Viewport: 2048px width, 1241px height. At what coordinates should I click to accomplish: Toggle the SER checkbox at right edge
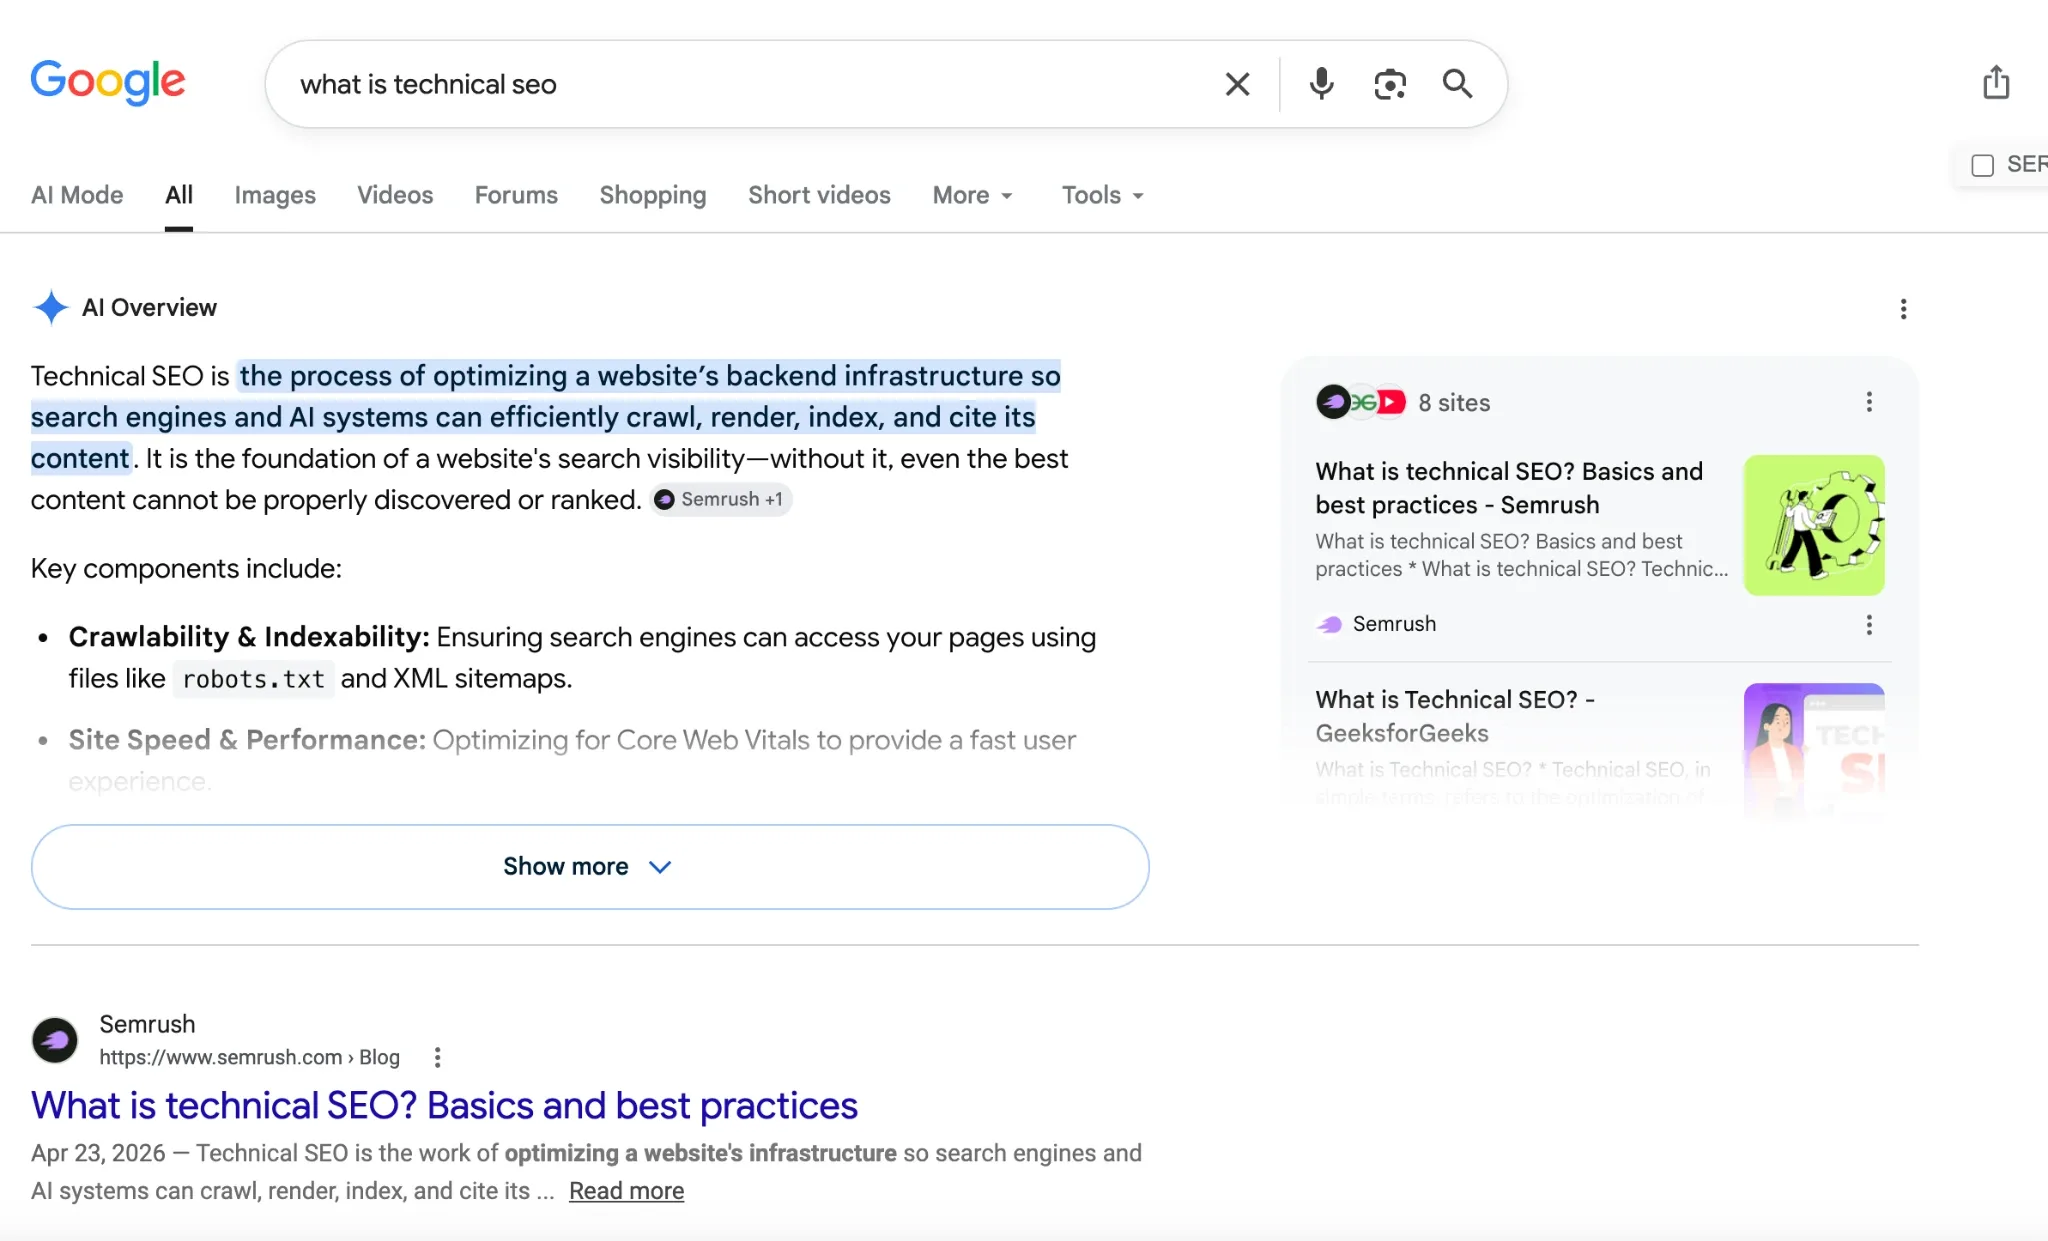click(x=1982, y=165)
